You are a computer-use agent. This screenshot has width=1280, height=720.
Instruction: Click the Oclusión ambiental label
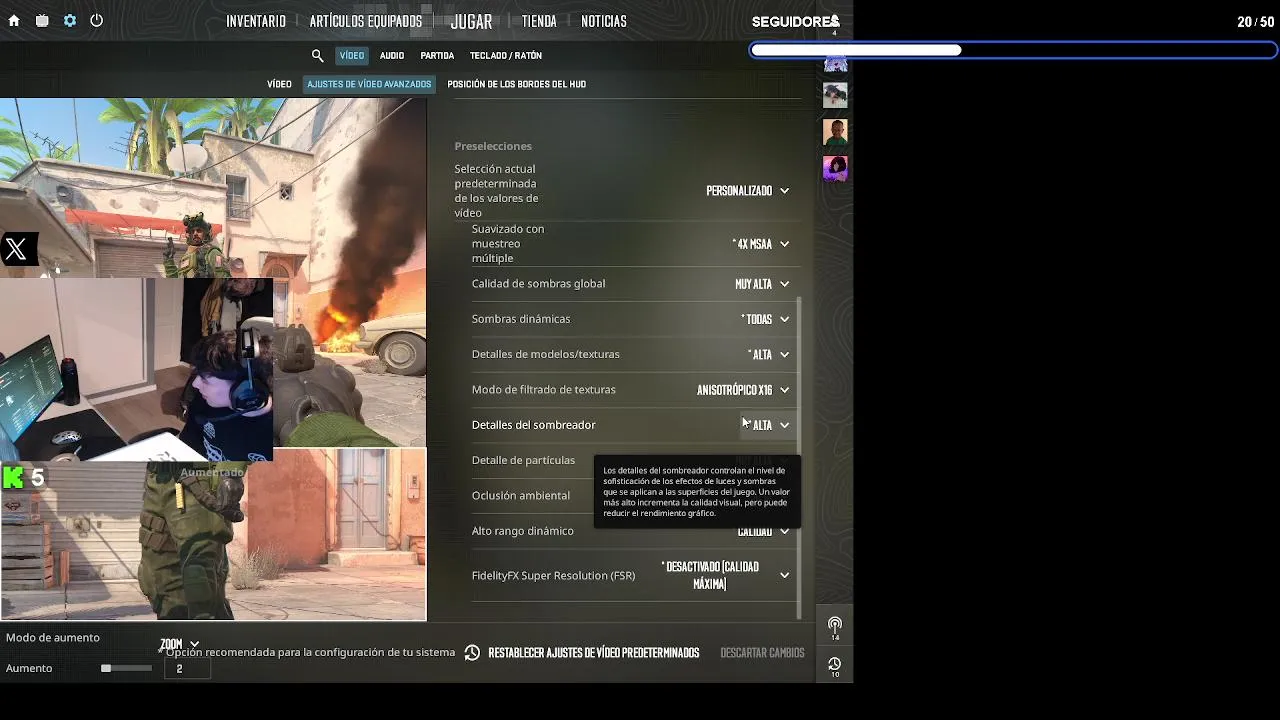[x=521, y=496]
